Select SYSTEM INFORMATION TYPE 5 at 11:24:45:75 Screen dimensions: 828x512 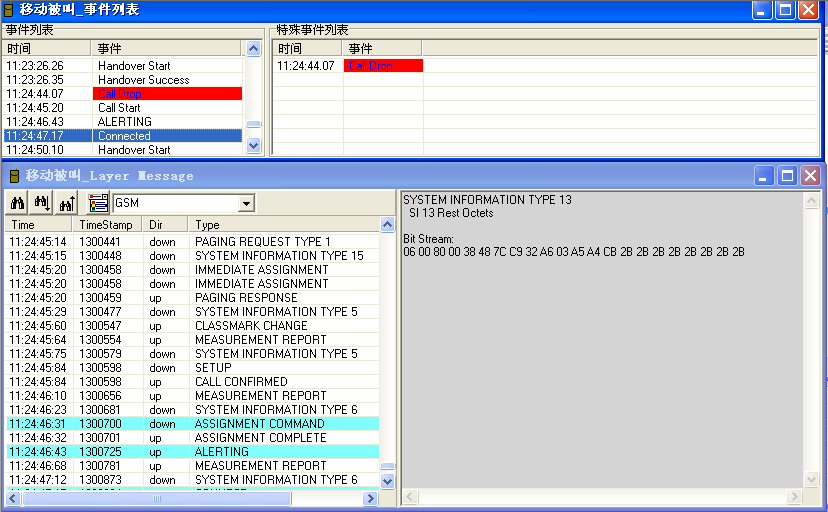tap(193, 354)
